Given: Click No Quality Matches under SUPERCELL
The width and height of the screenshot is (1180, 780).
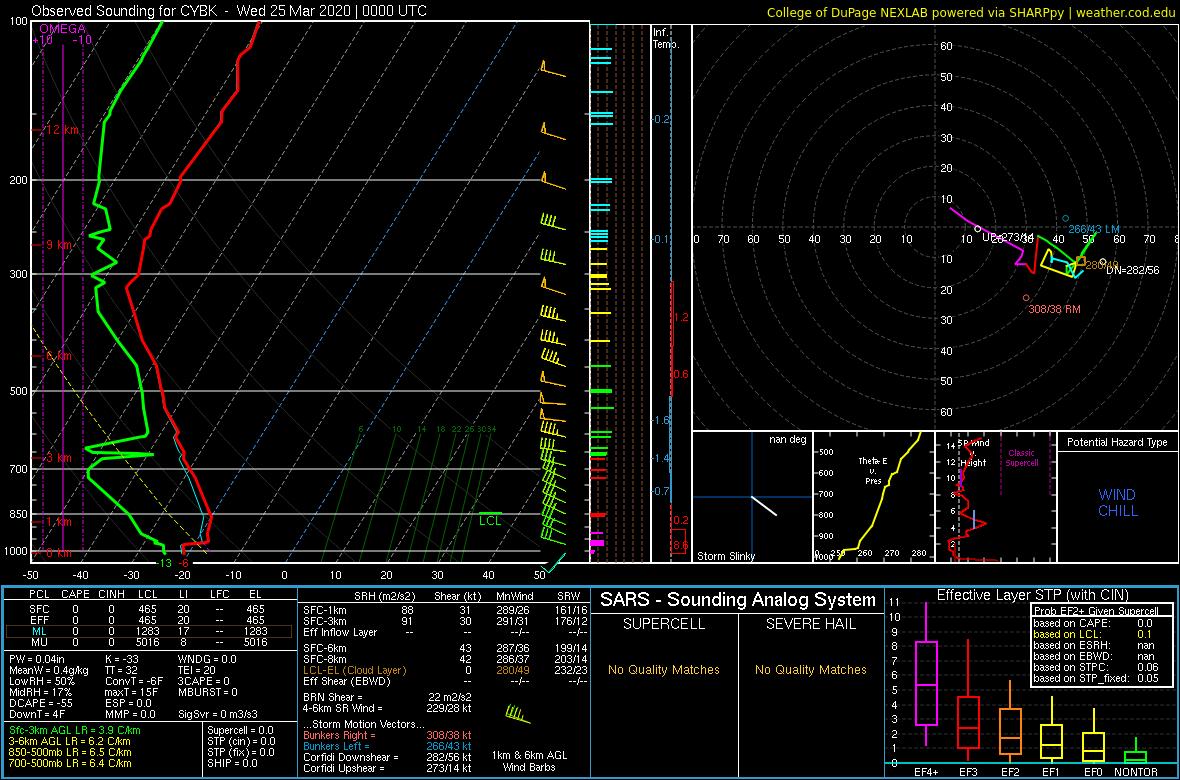Looking at the screenshot, I should click(663, 669).
